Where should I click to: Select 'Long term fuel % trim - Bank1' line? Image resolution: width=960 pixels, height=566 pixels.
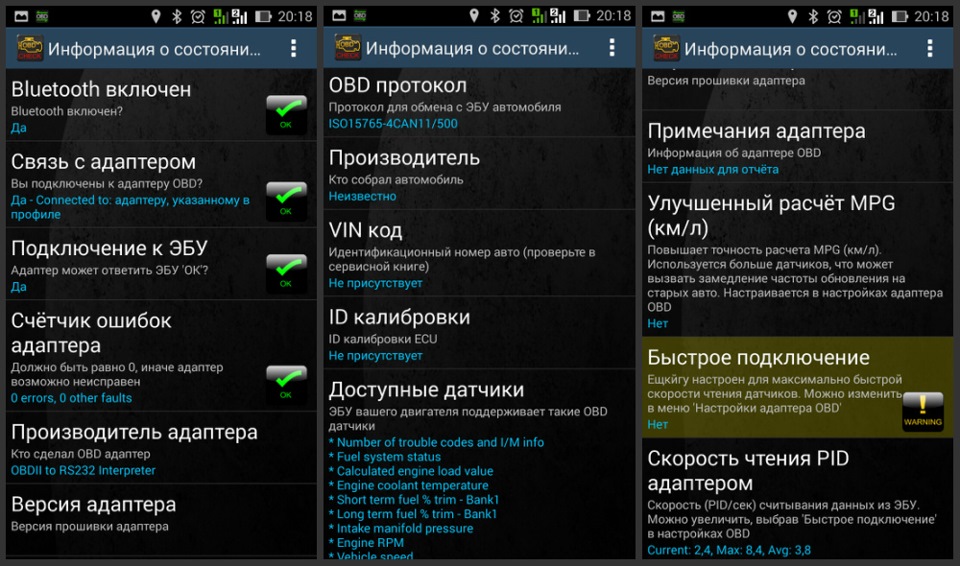click(413, 514)
